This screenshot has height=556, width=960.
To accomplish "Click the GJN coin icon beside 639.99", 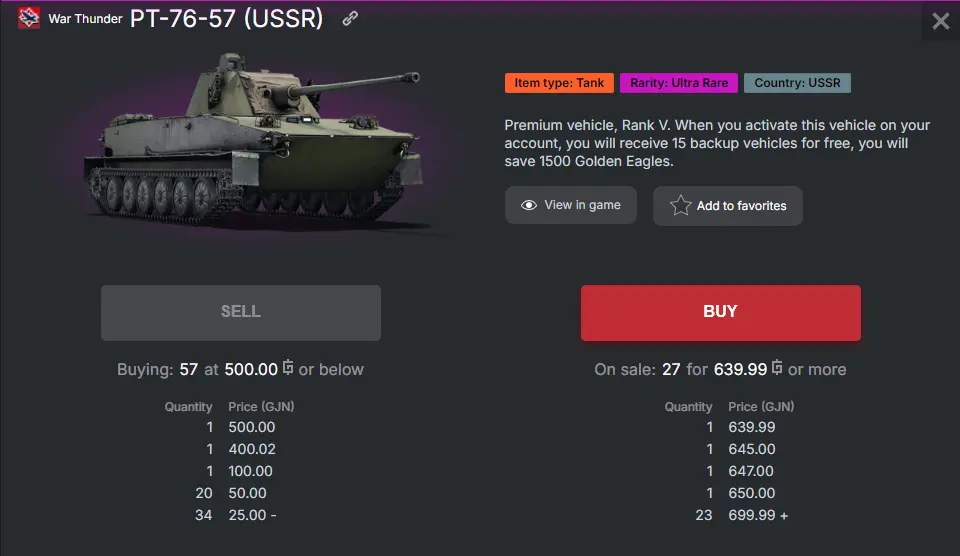I will (x=777, y=369).
